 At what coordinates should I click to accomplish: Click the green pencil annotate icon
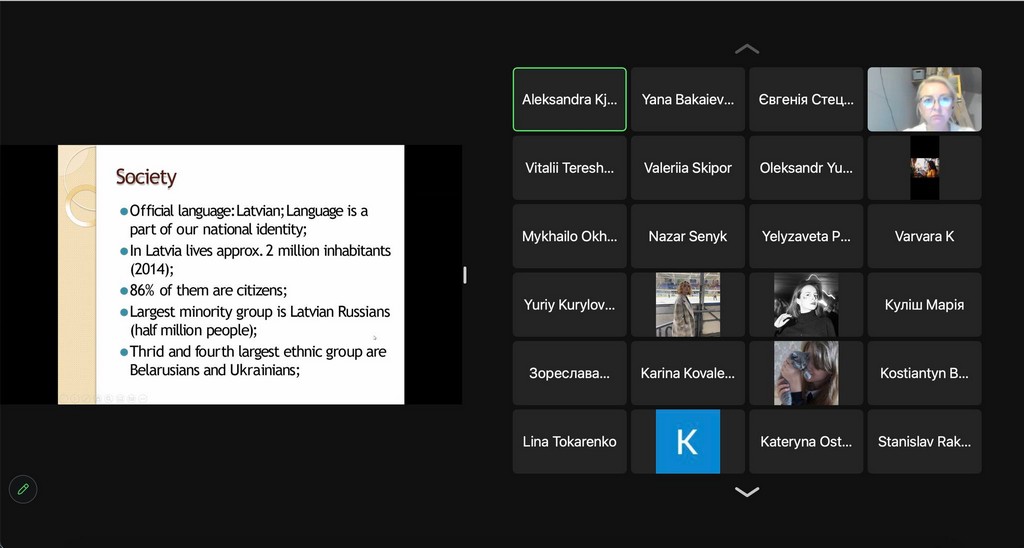22,489
